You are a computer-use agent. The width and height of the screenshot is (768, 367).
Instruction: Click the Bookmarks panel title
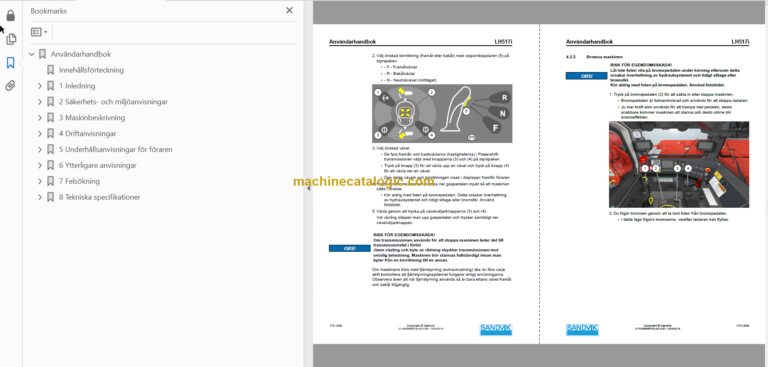tap(48, 11)
